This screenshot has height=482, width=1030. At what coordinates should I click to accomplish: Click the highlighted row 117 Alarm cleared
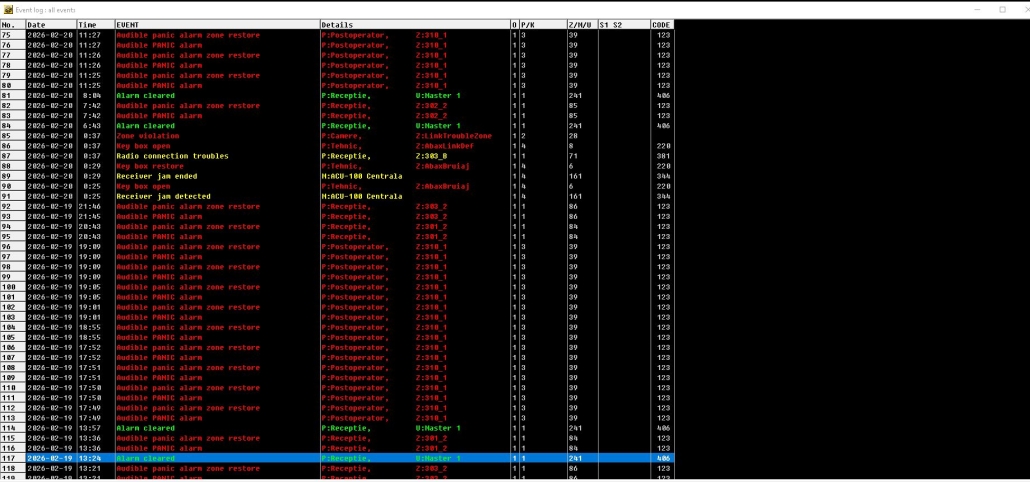(145, 458)
